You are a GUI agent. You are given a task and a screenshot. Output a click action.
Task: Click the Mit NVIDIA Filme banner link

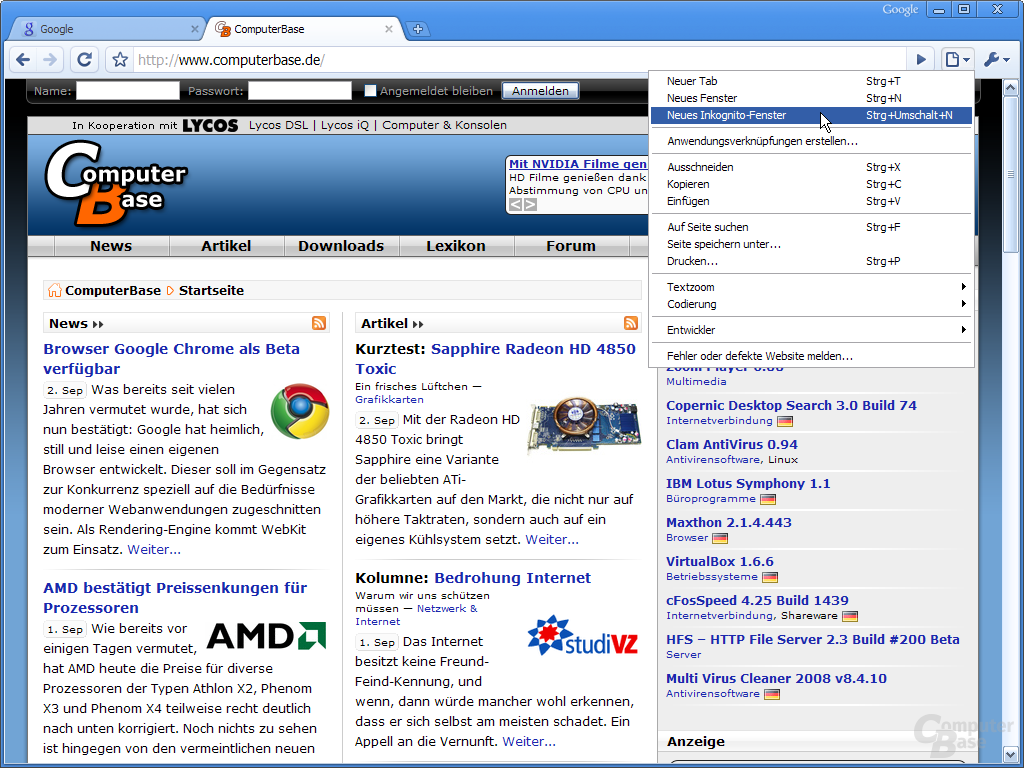pyautogui.click(x=578, y=164)
